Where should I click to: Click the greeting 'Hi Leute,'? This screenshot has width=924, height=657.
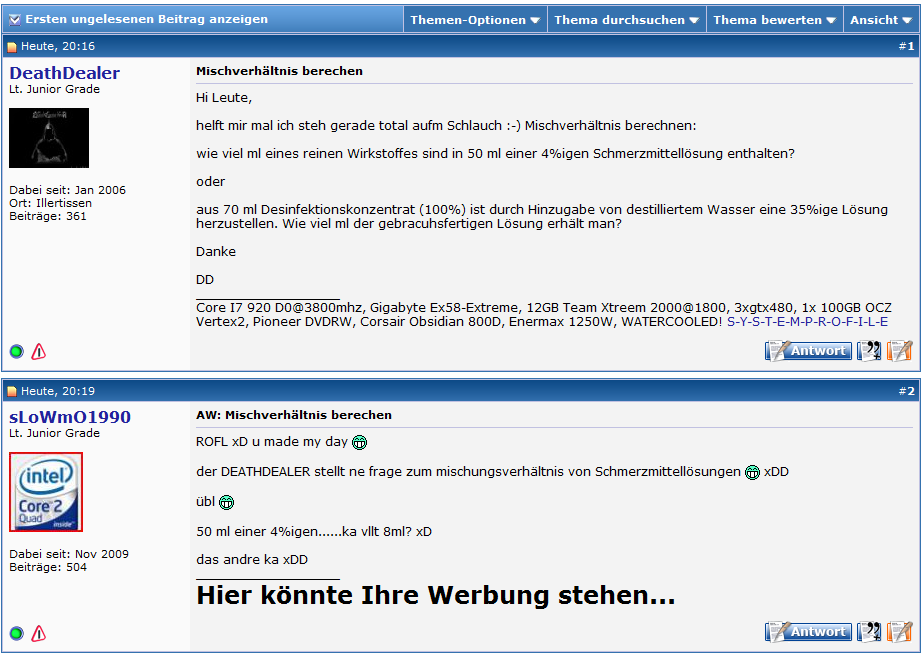224,98
